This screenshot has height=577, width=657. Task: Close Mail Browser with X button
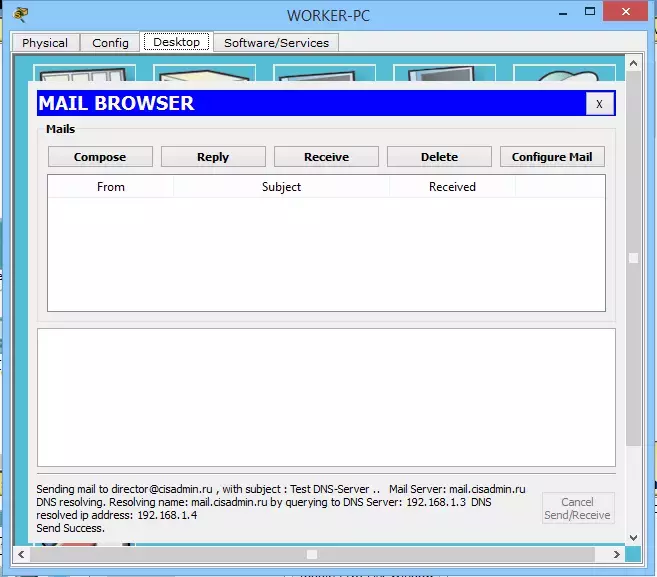(600, 103)
